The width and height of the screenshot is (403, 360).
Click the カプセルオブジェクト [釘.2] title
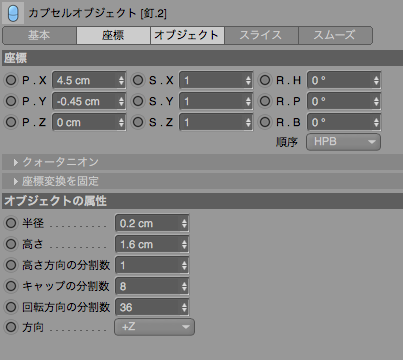[x=97, y=13]
